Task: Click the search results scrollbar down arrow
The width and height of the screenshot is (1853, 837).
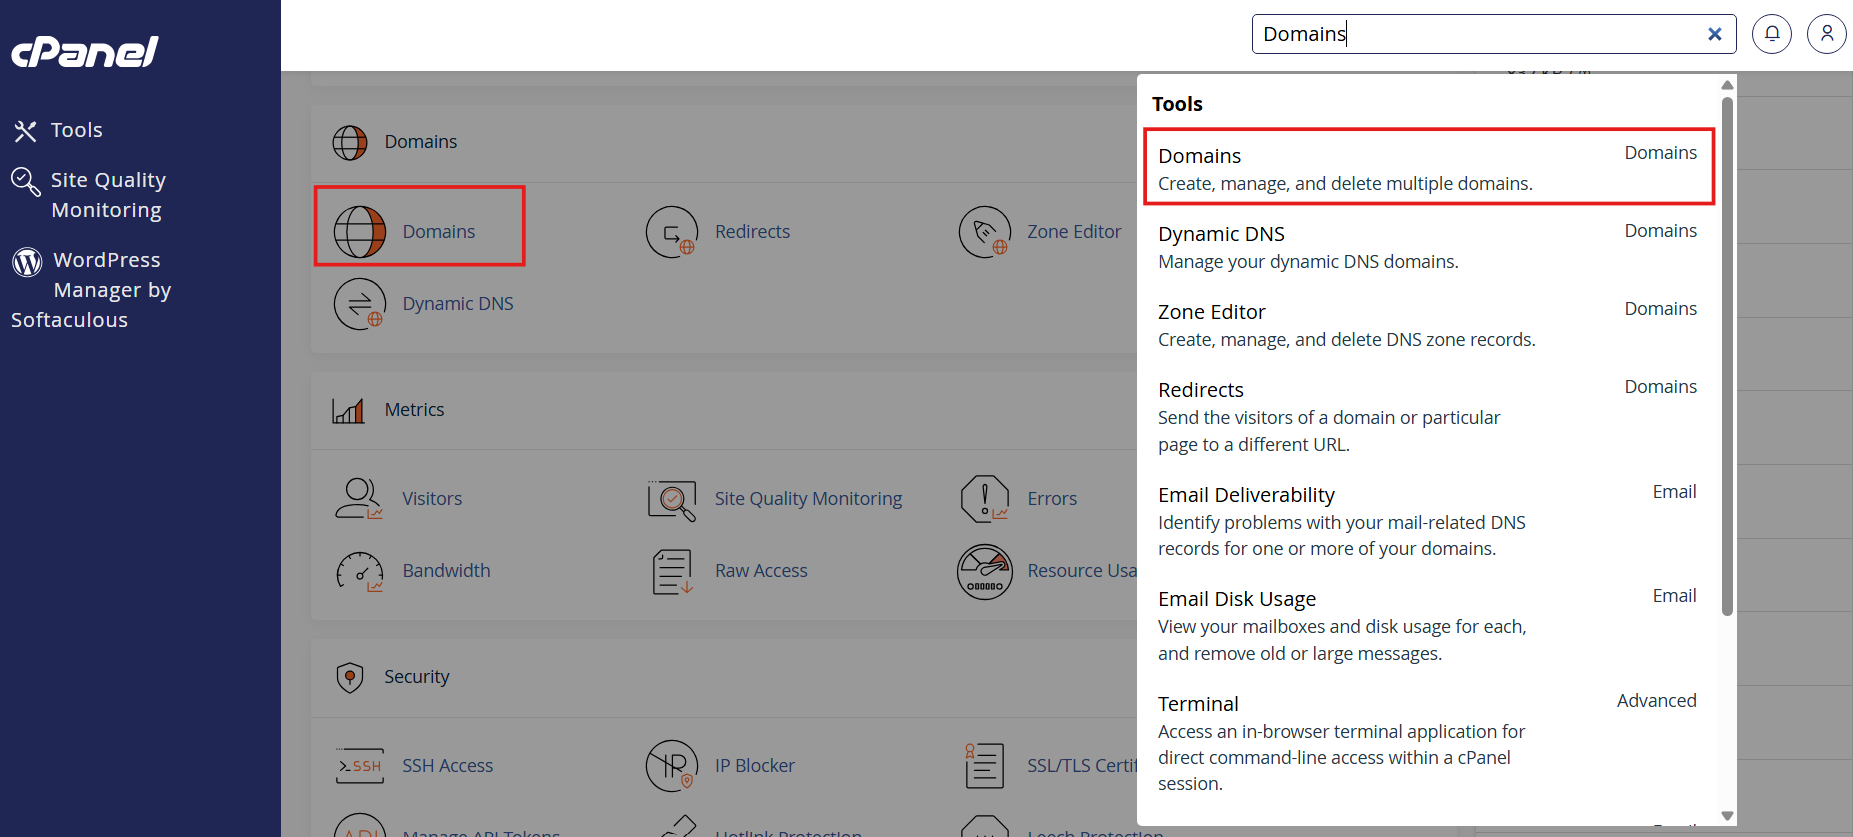Action: tap(1727, 816)
